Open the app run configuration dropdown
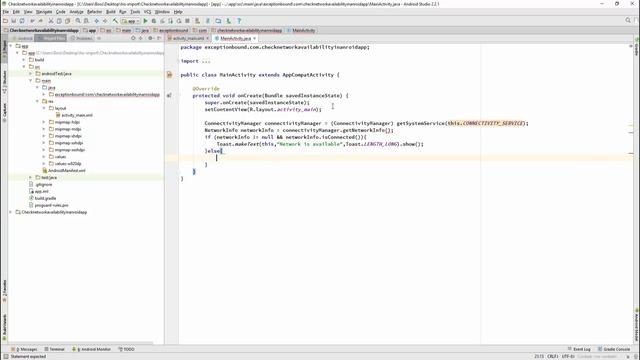 (131, 21)
